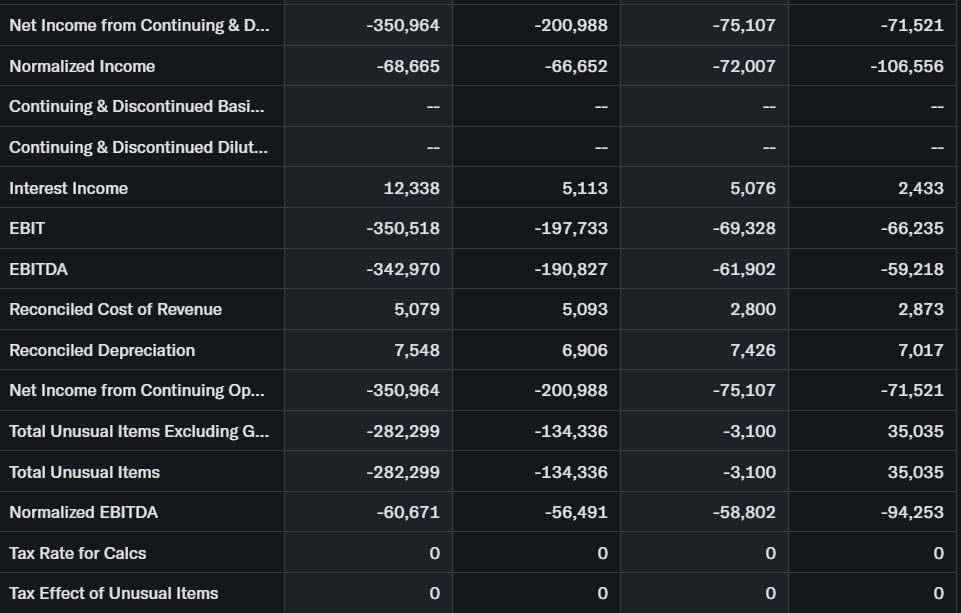Image resolution: width=961 pixels, height=613 pixels.
Task: Select the truncated Continuing & Discontinued Dilut... label
Action: coord(138,147)
